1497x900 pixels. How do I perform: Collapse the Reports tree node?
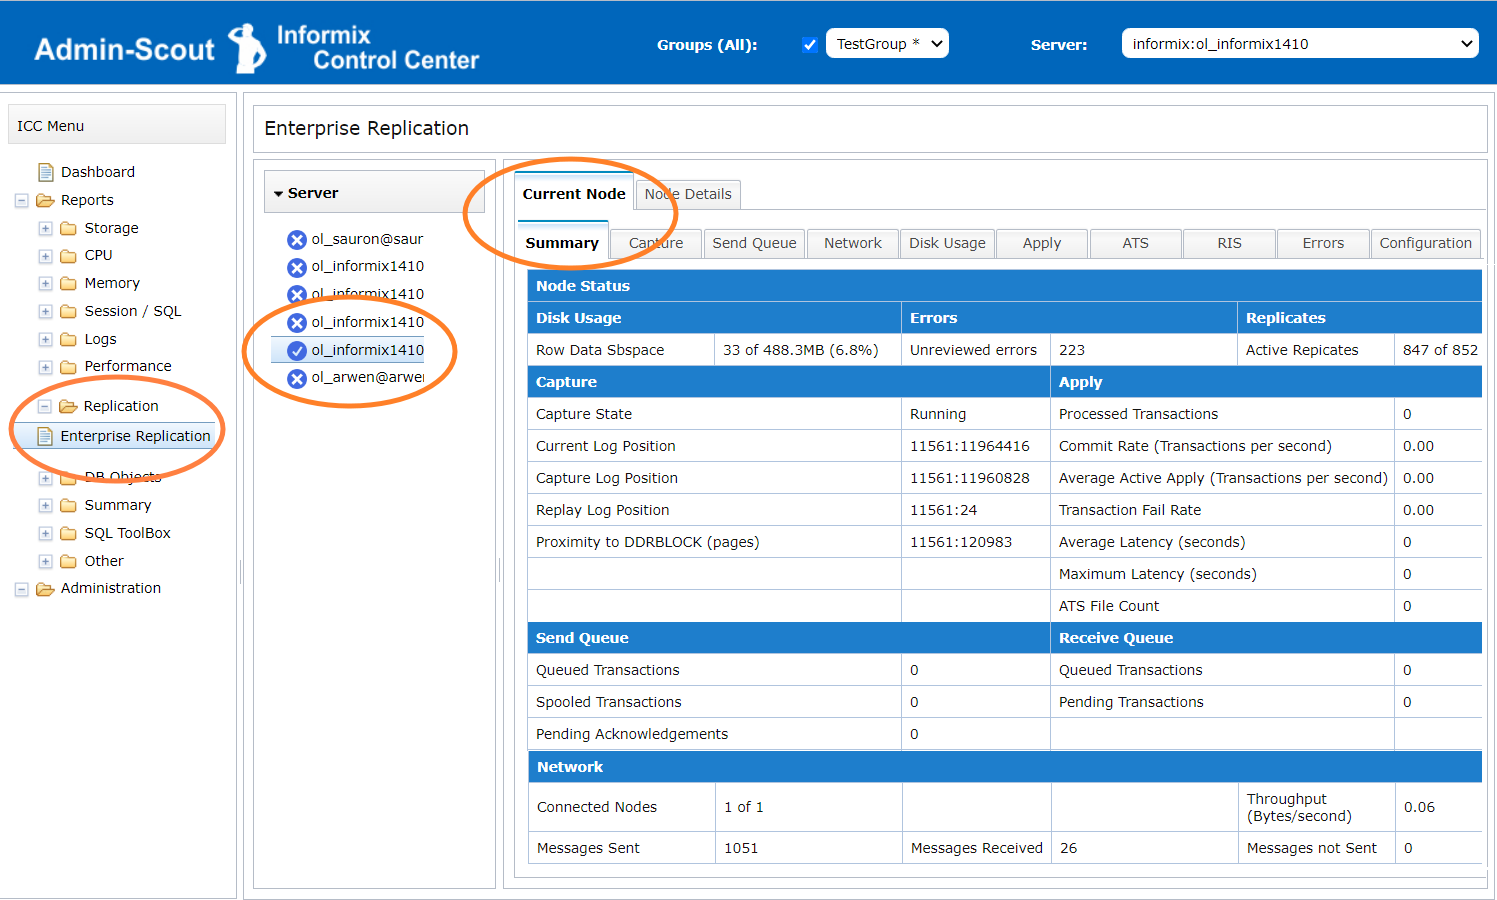pos(21,200)
